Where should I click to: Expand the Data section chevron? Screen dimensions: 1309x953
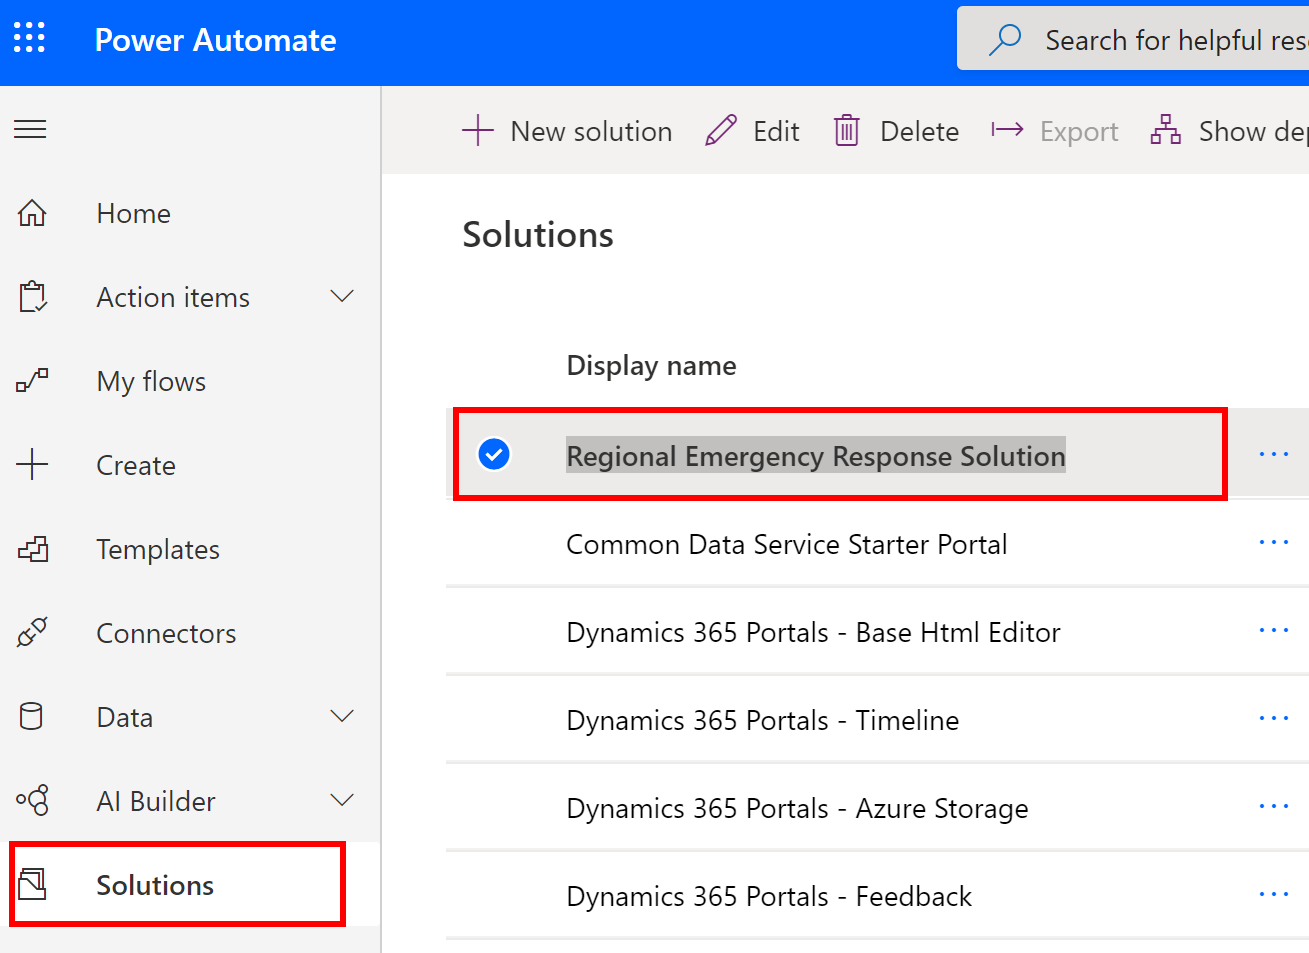pyautogui.click(x=342, y=717)
